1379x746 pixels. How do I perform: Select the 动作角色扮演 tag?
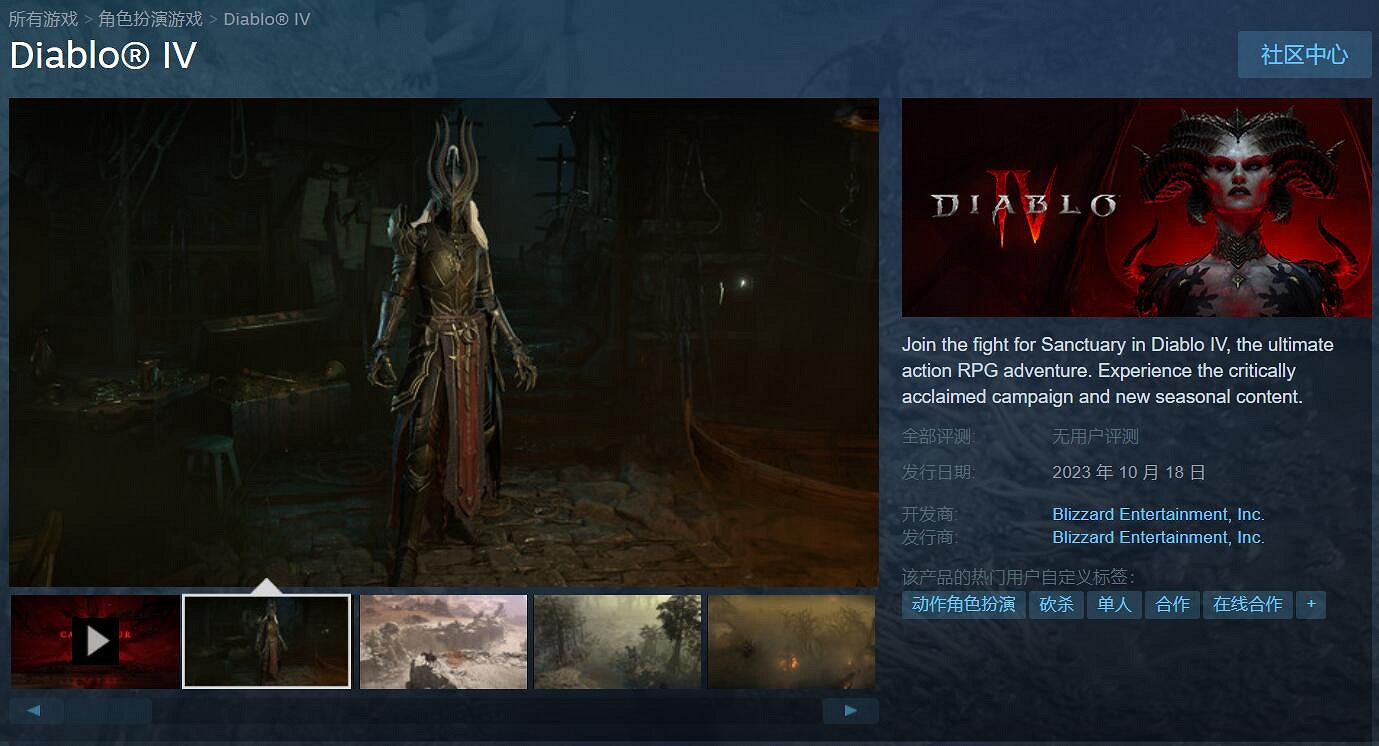click(x=963, y=604)
